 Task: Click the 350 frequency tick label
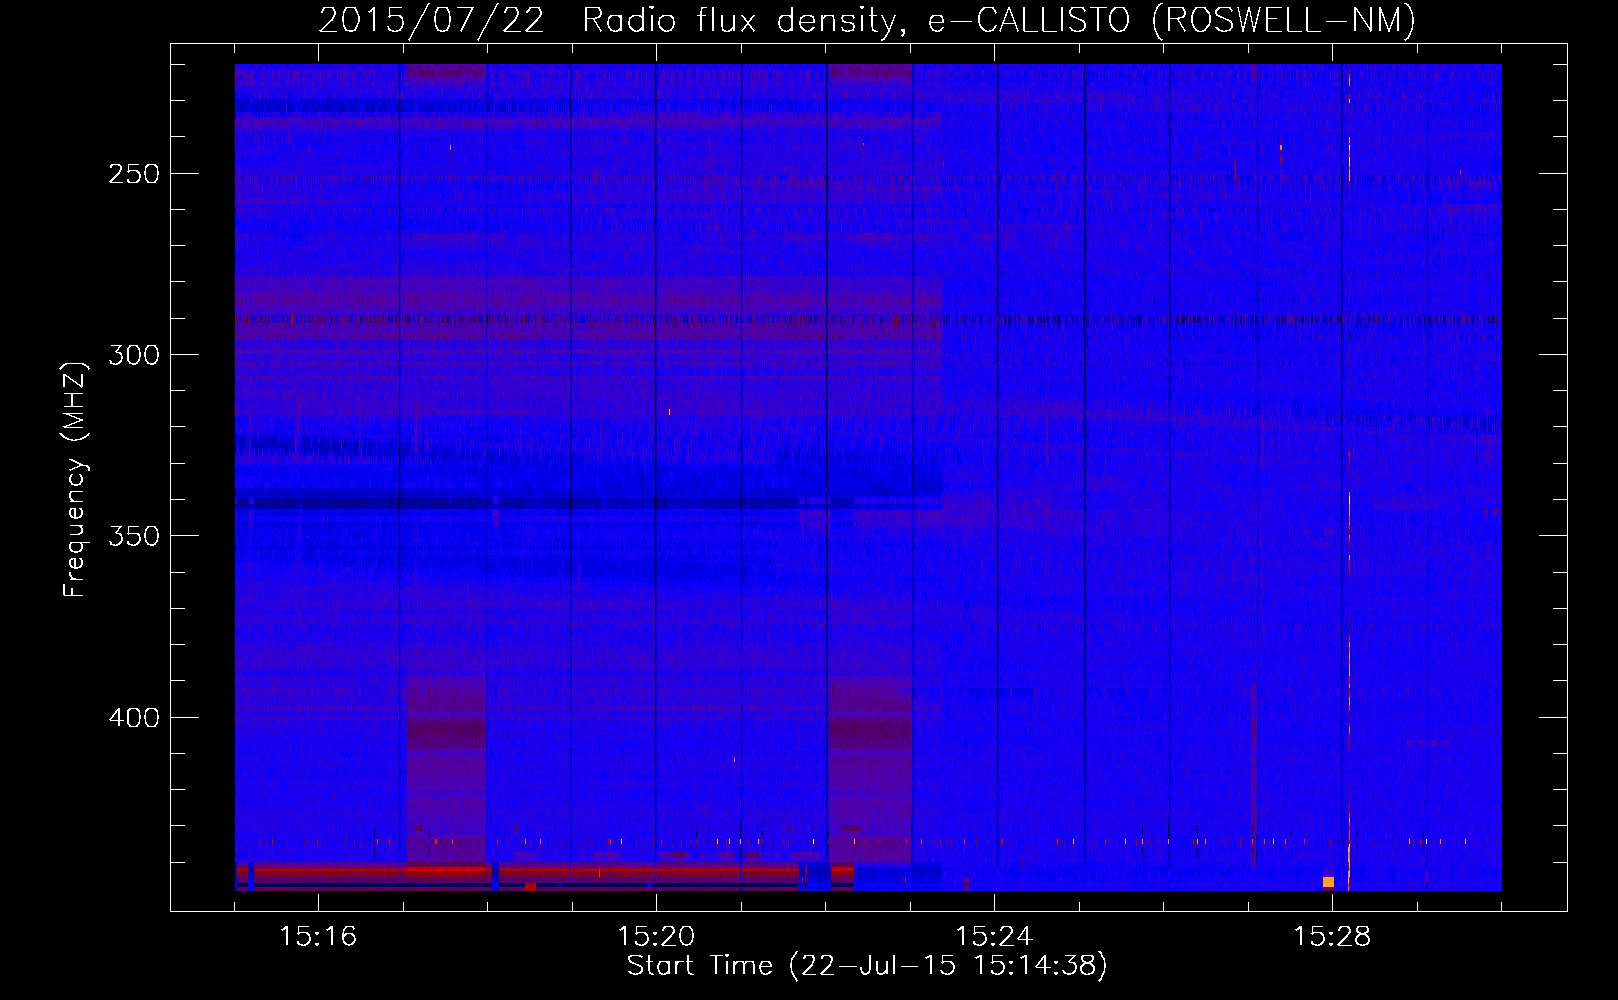click(134, 536)
